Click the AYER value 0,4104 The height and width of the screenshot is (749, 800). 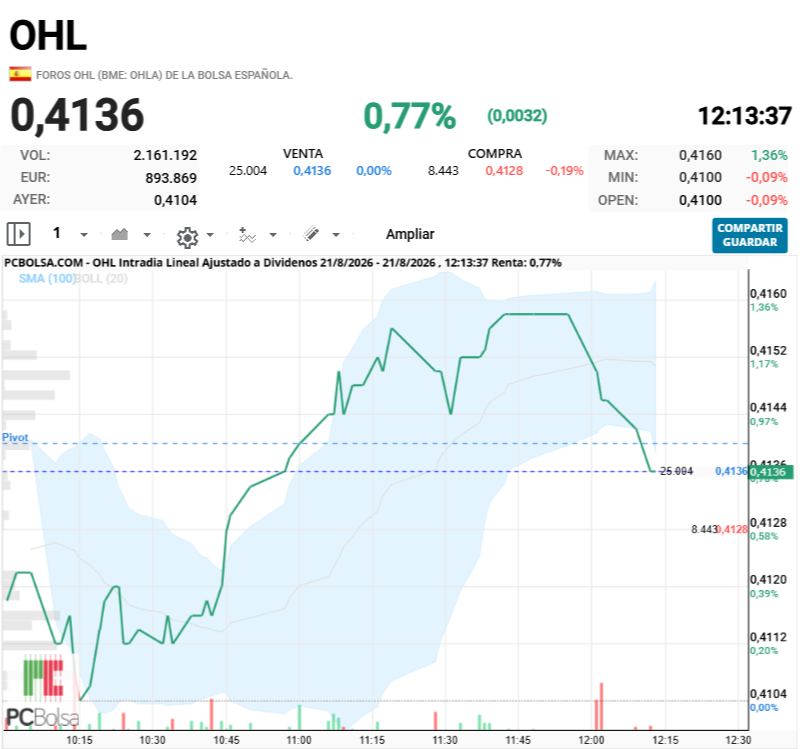click(x=175, y=200)
